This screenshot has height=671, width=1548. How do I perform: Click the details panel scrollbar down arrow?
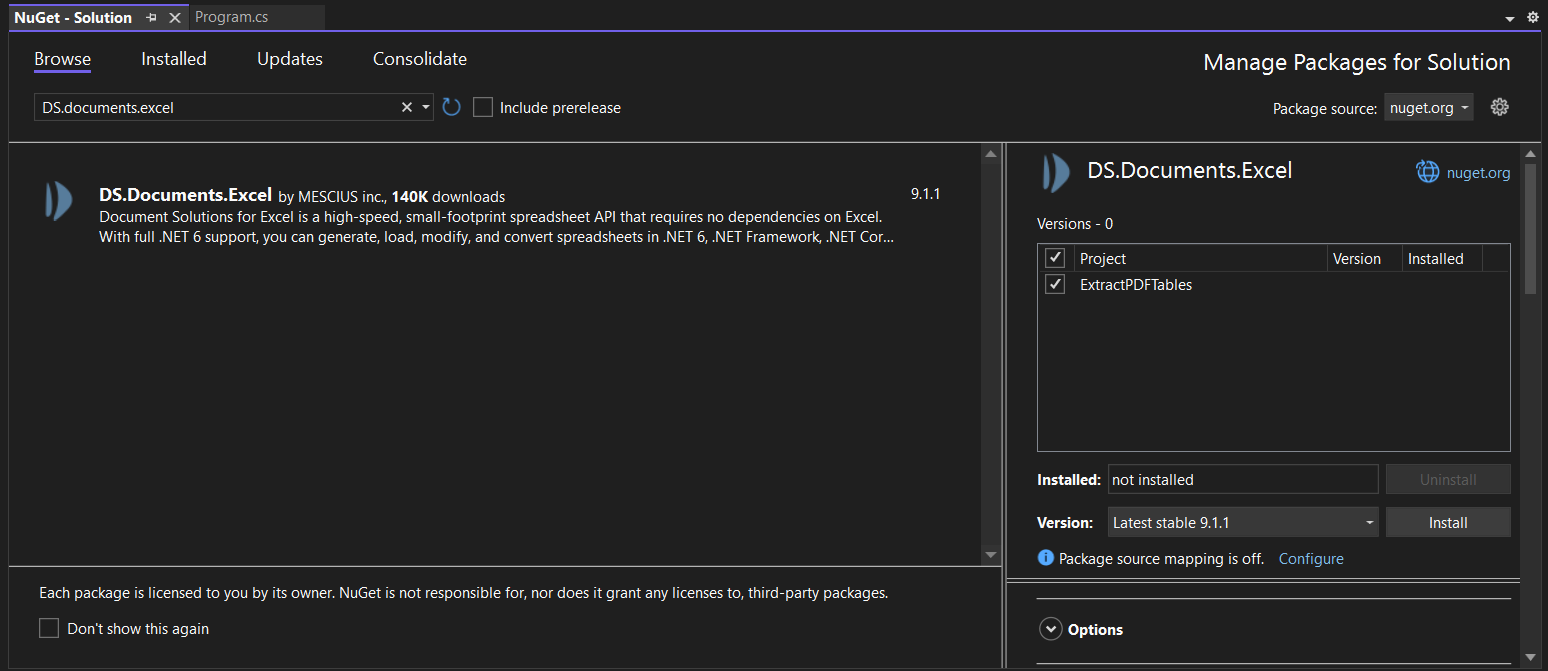pos(1530,656)
